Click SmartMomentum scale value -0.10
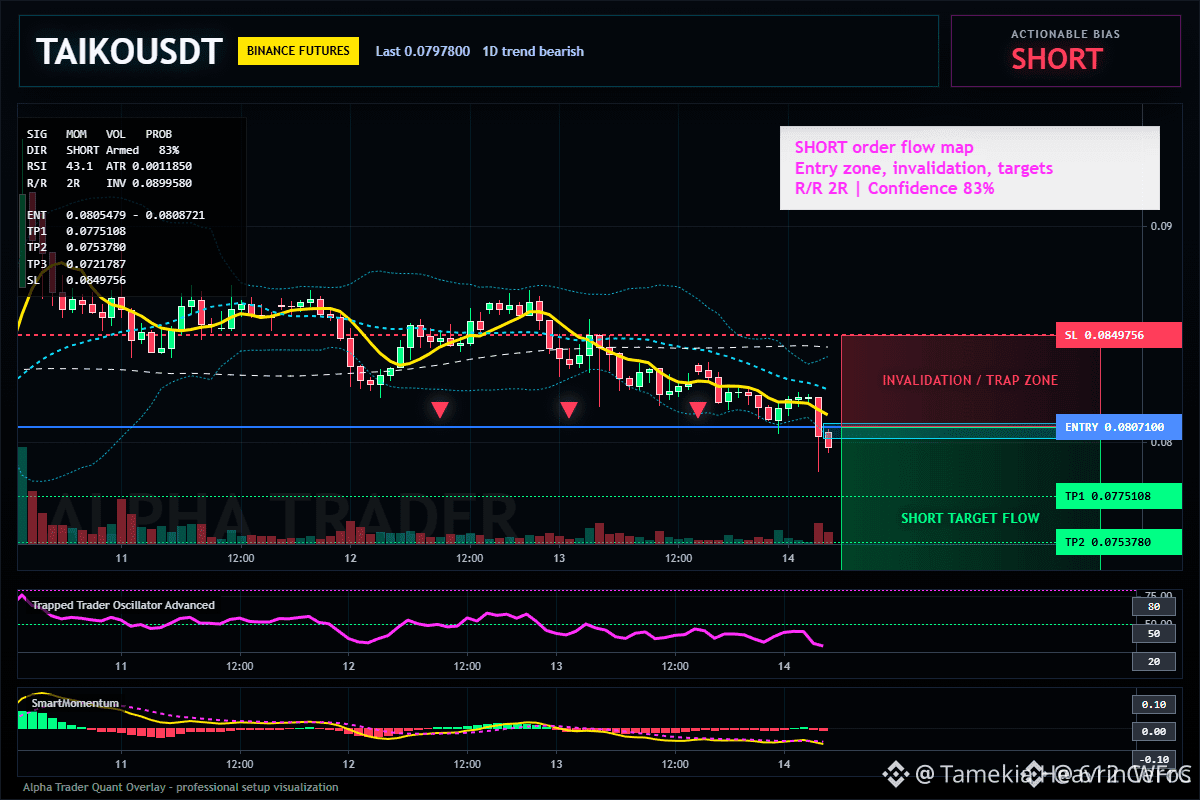Screen dimensions: 1200x800 [x=1153, y=759]
